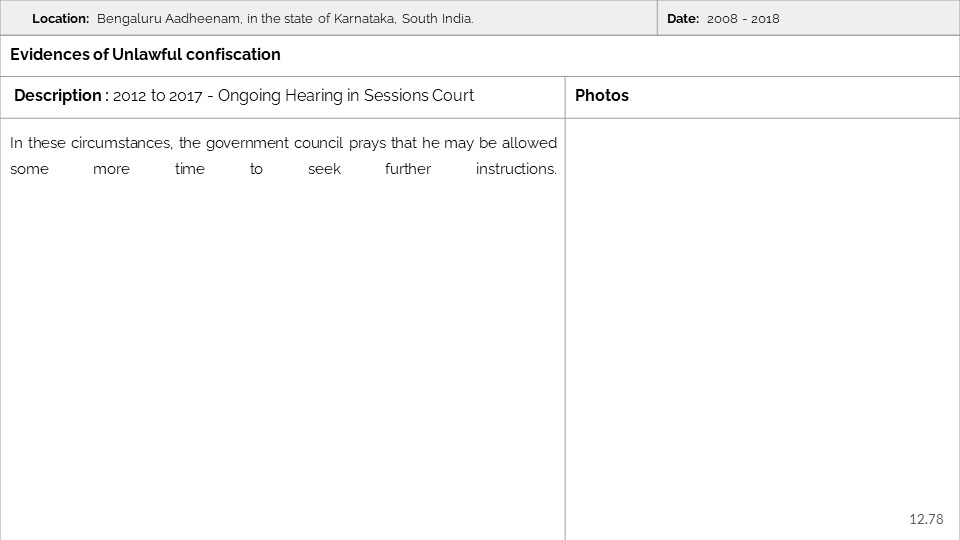Click the "Photos" column header

(602, 96)
